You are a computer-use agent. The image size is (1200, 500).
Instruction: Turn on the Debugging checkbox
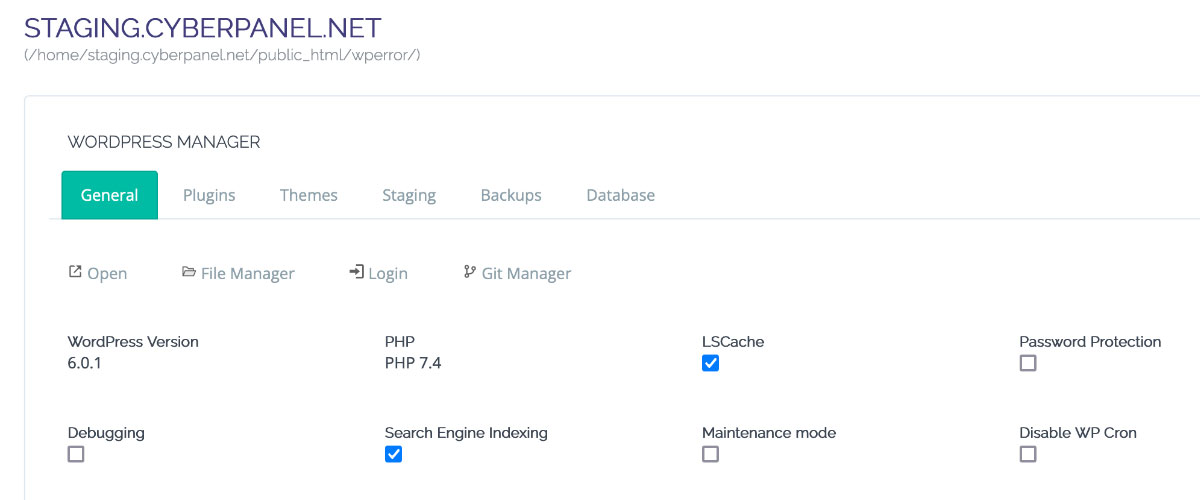coord(76,454)
